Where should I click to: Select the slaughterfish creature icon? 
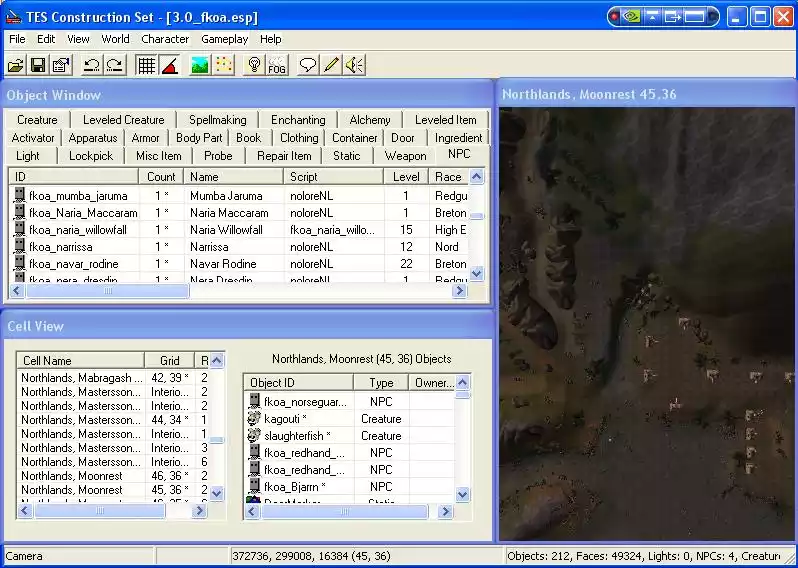(254, 436)
